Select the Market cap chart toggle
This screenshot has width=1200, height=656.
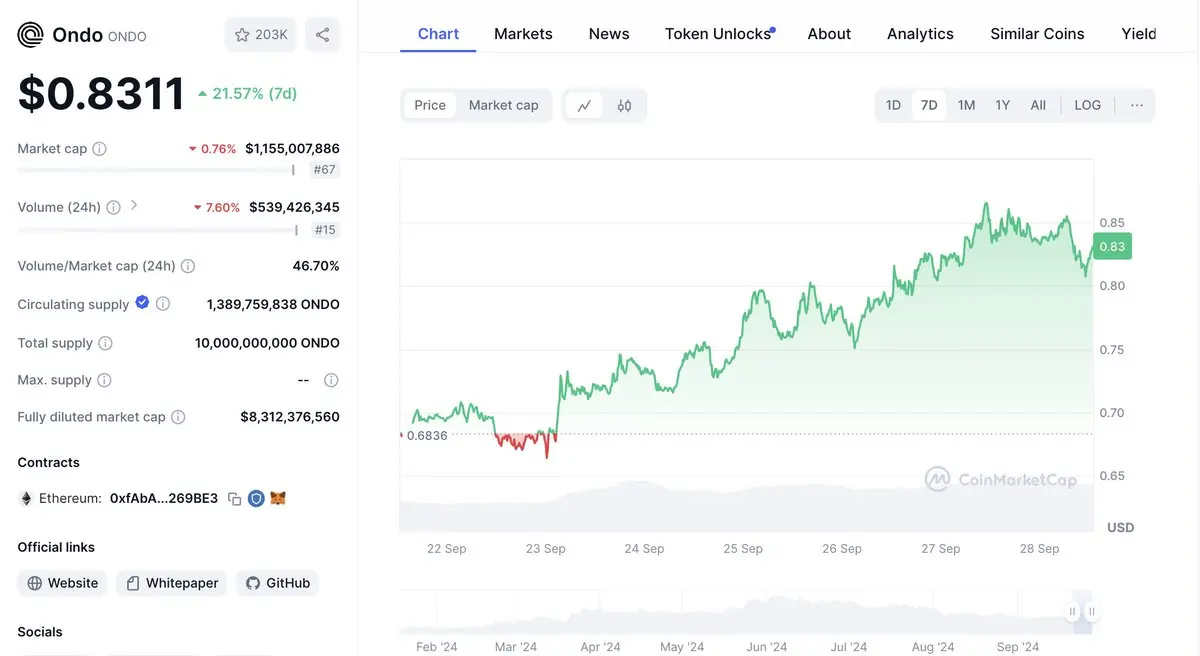[503, 105]
